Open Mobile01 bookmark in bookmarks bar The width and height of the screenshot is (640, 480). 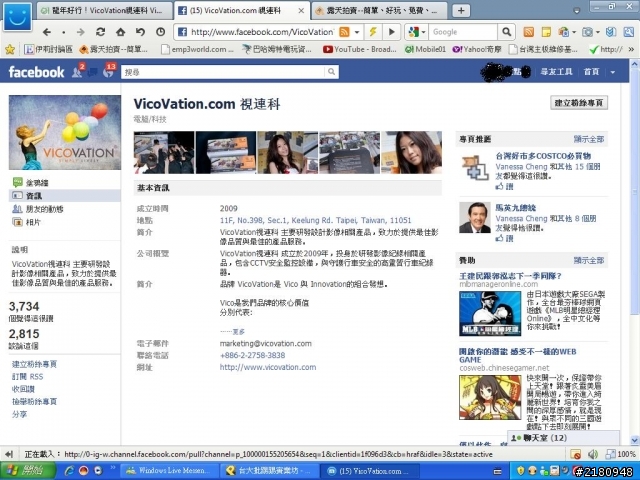coord(425,49)
